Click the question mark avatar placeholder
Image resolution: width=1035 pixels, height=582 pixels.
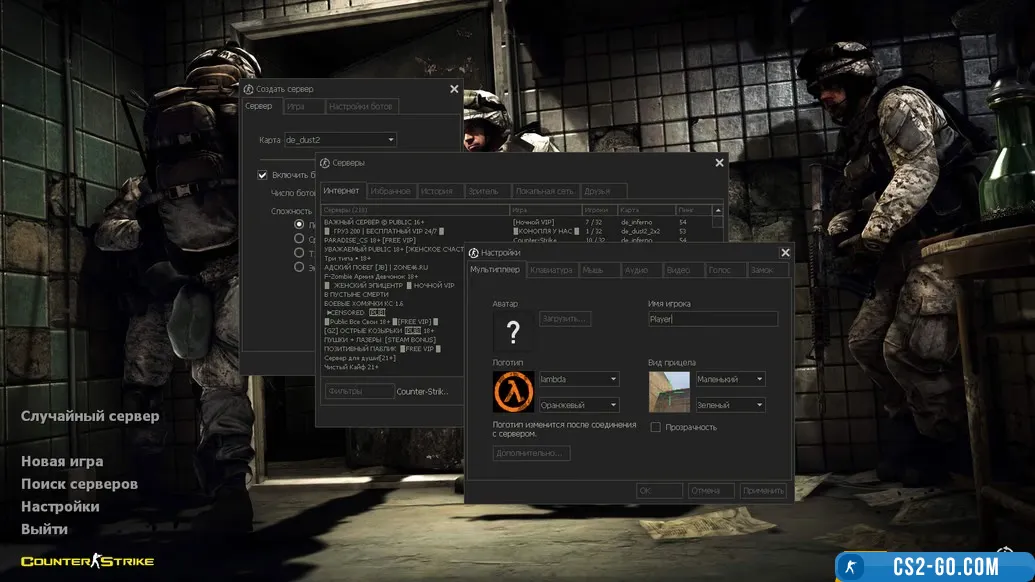[x=514, y=331]
